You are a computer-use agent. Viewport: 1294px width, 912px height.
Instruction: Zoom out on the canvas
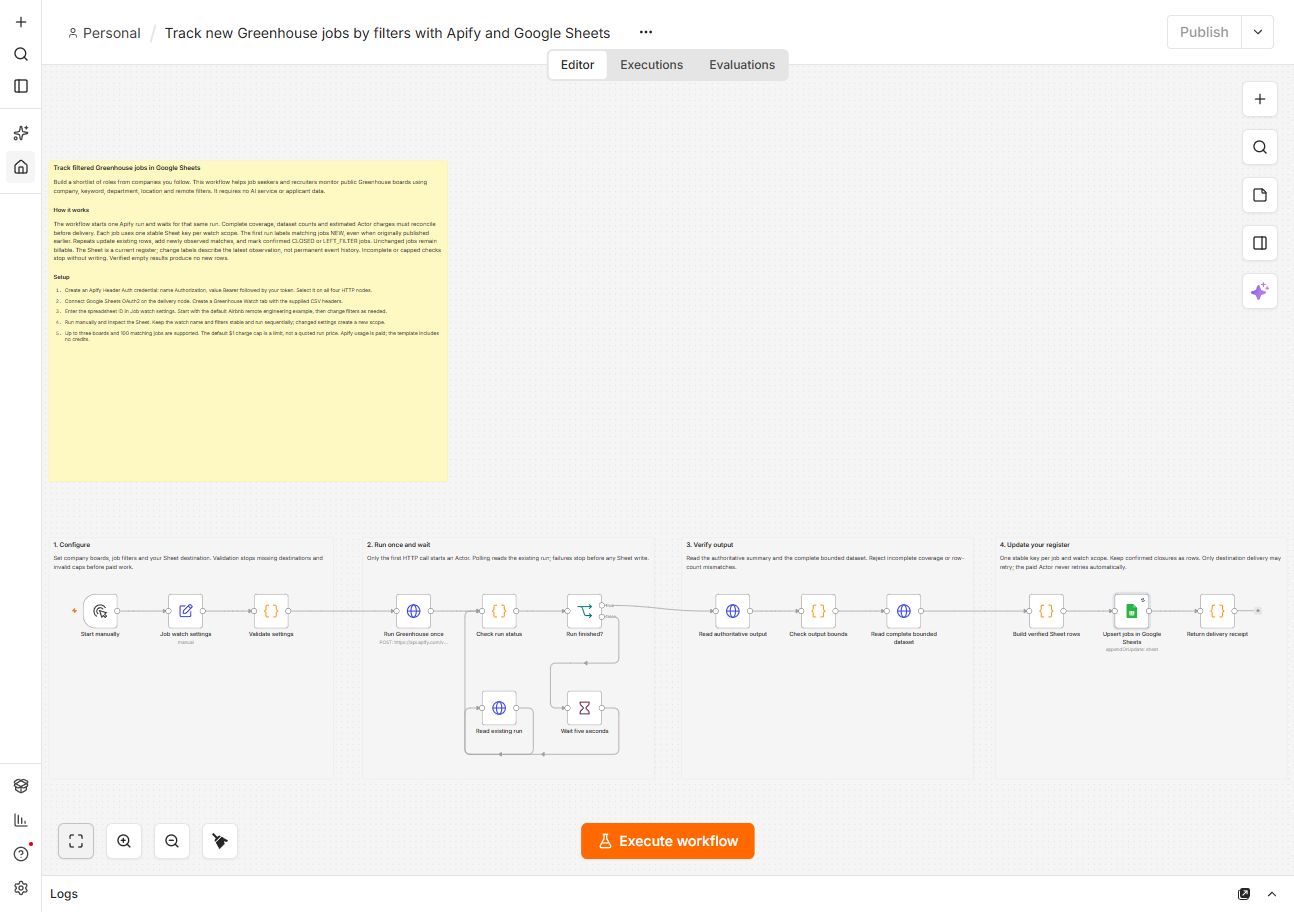tap(172, 841)
